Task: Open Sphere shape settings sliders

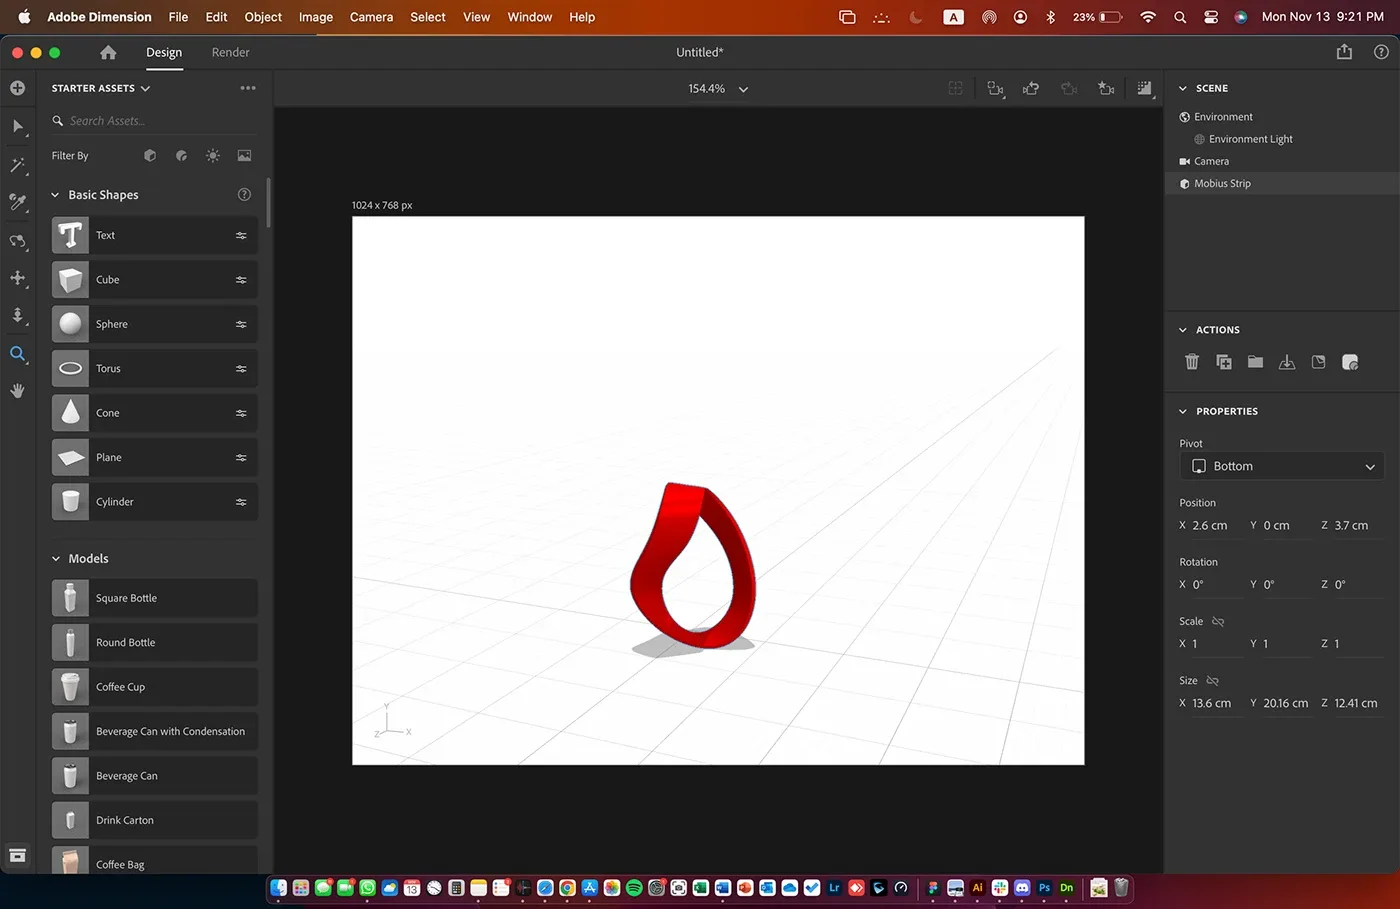Action: coord(241,324)
